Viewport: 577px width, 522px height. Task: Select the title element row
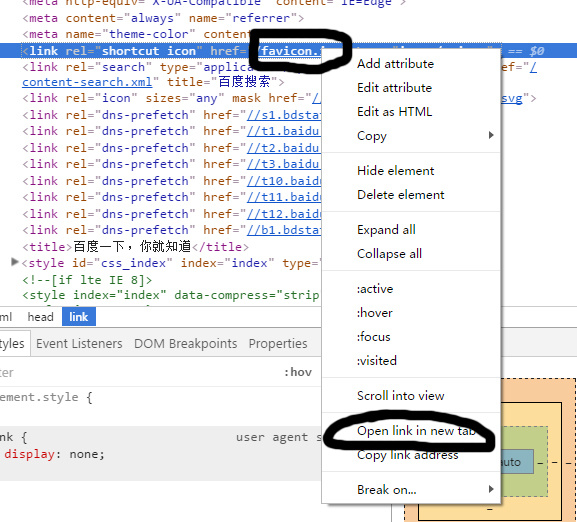click(135, 246)
